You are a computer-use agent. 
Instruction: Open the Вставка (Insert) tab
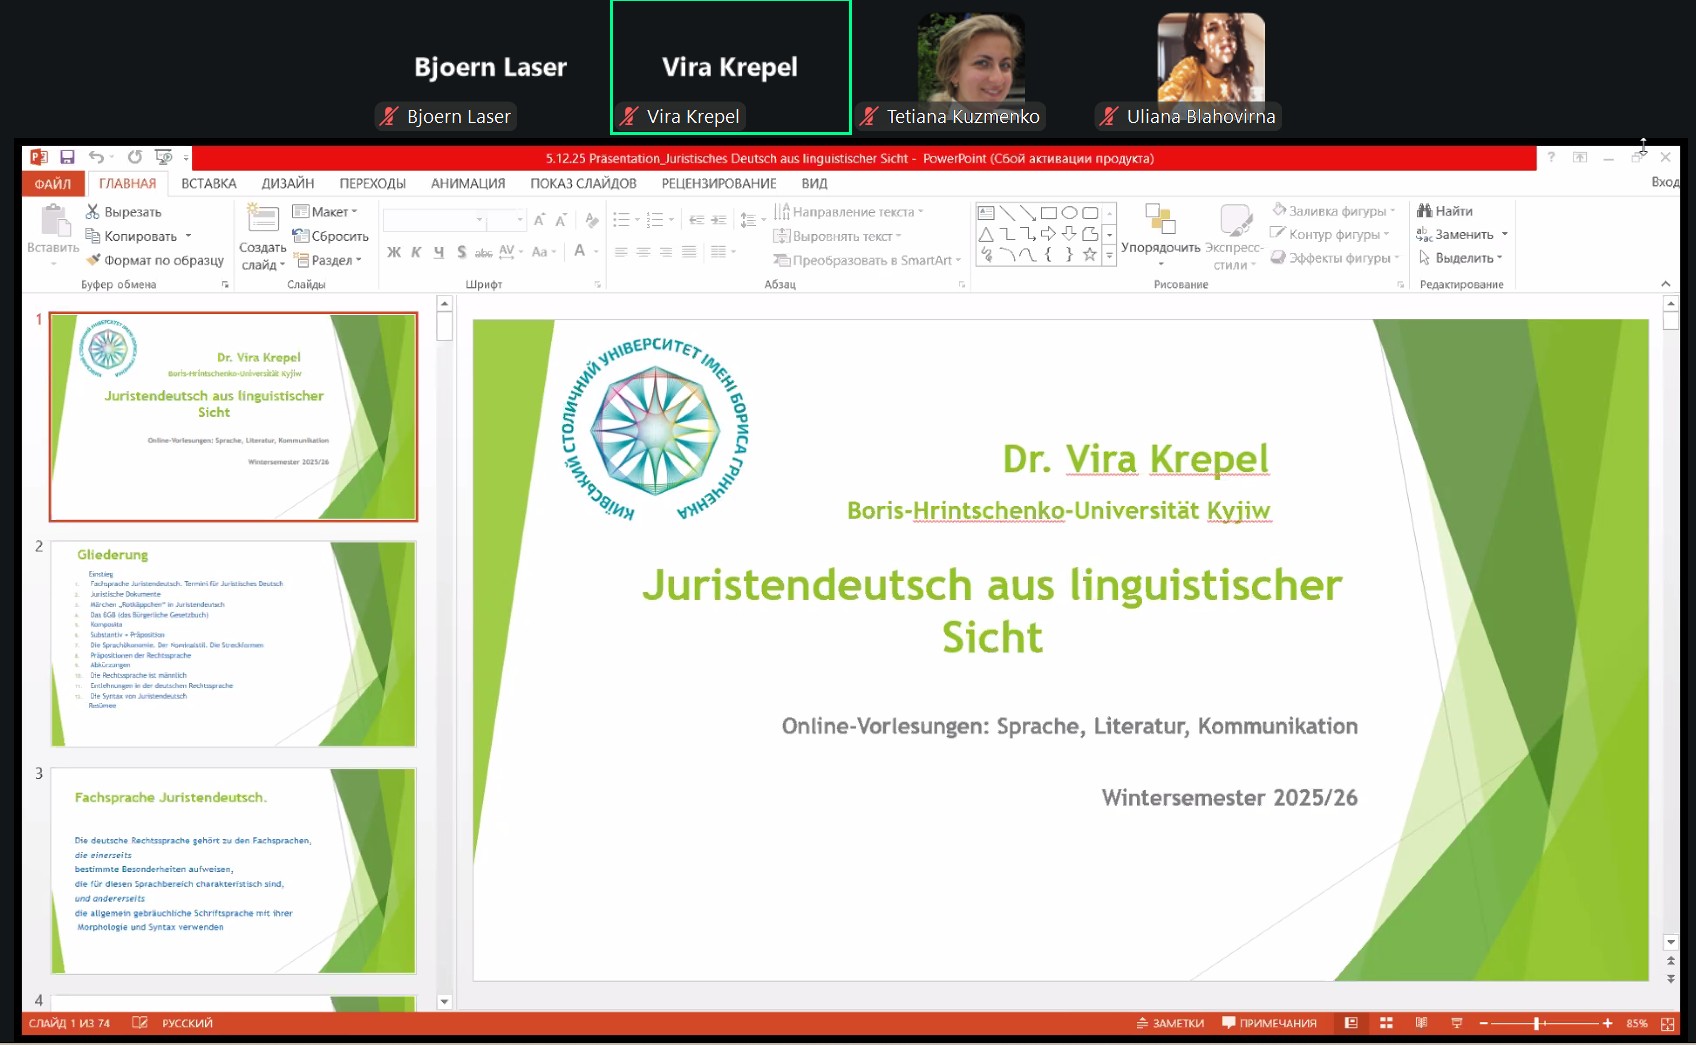click(x=208, y=184)
